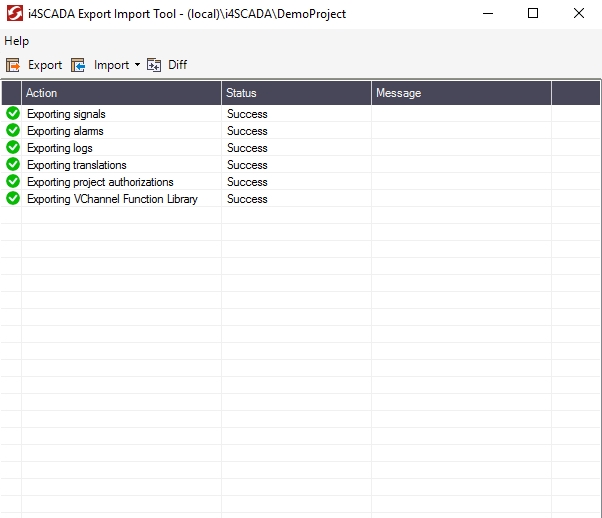Click green check icon beside Exporting signals

click(x=13, y=114)
